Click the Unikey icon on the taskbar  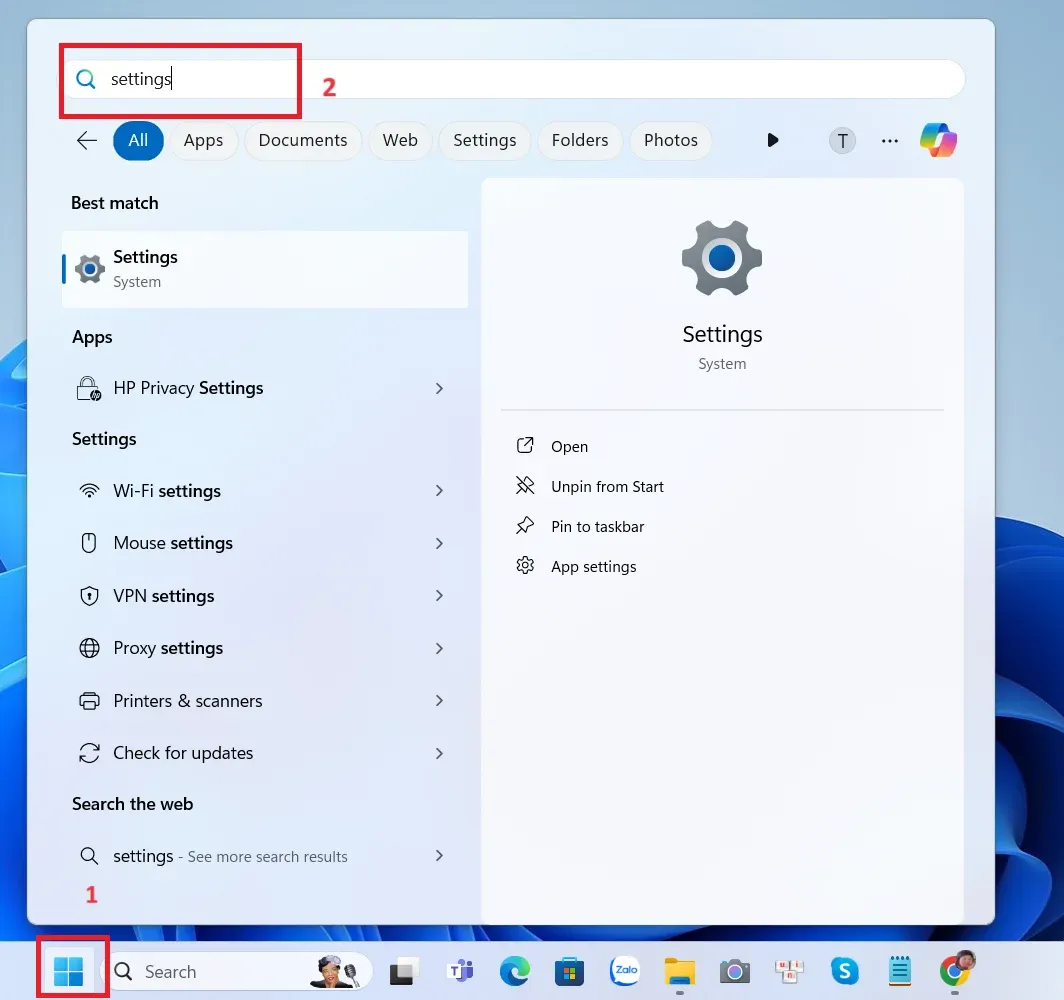click(789, 971)
